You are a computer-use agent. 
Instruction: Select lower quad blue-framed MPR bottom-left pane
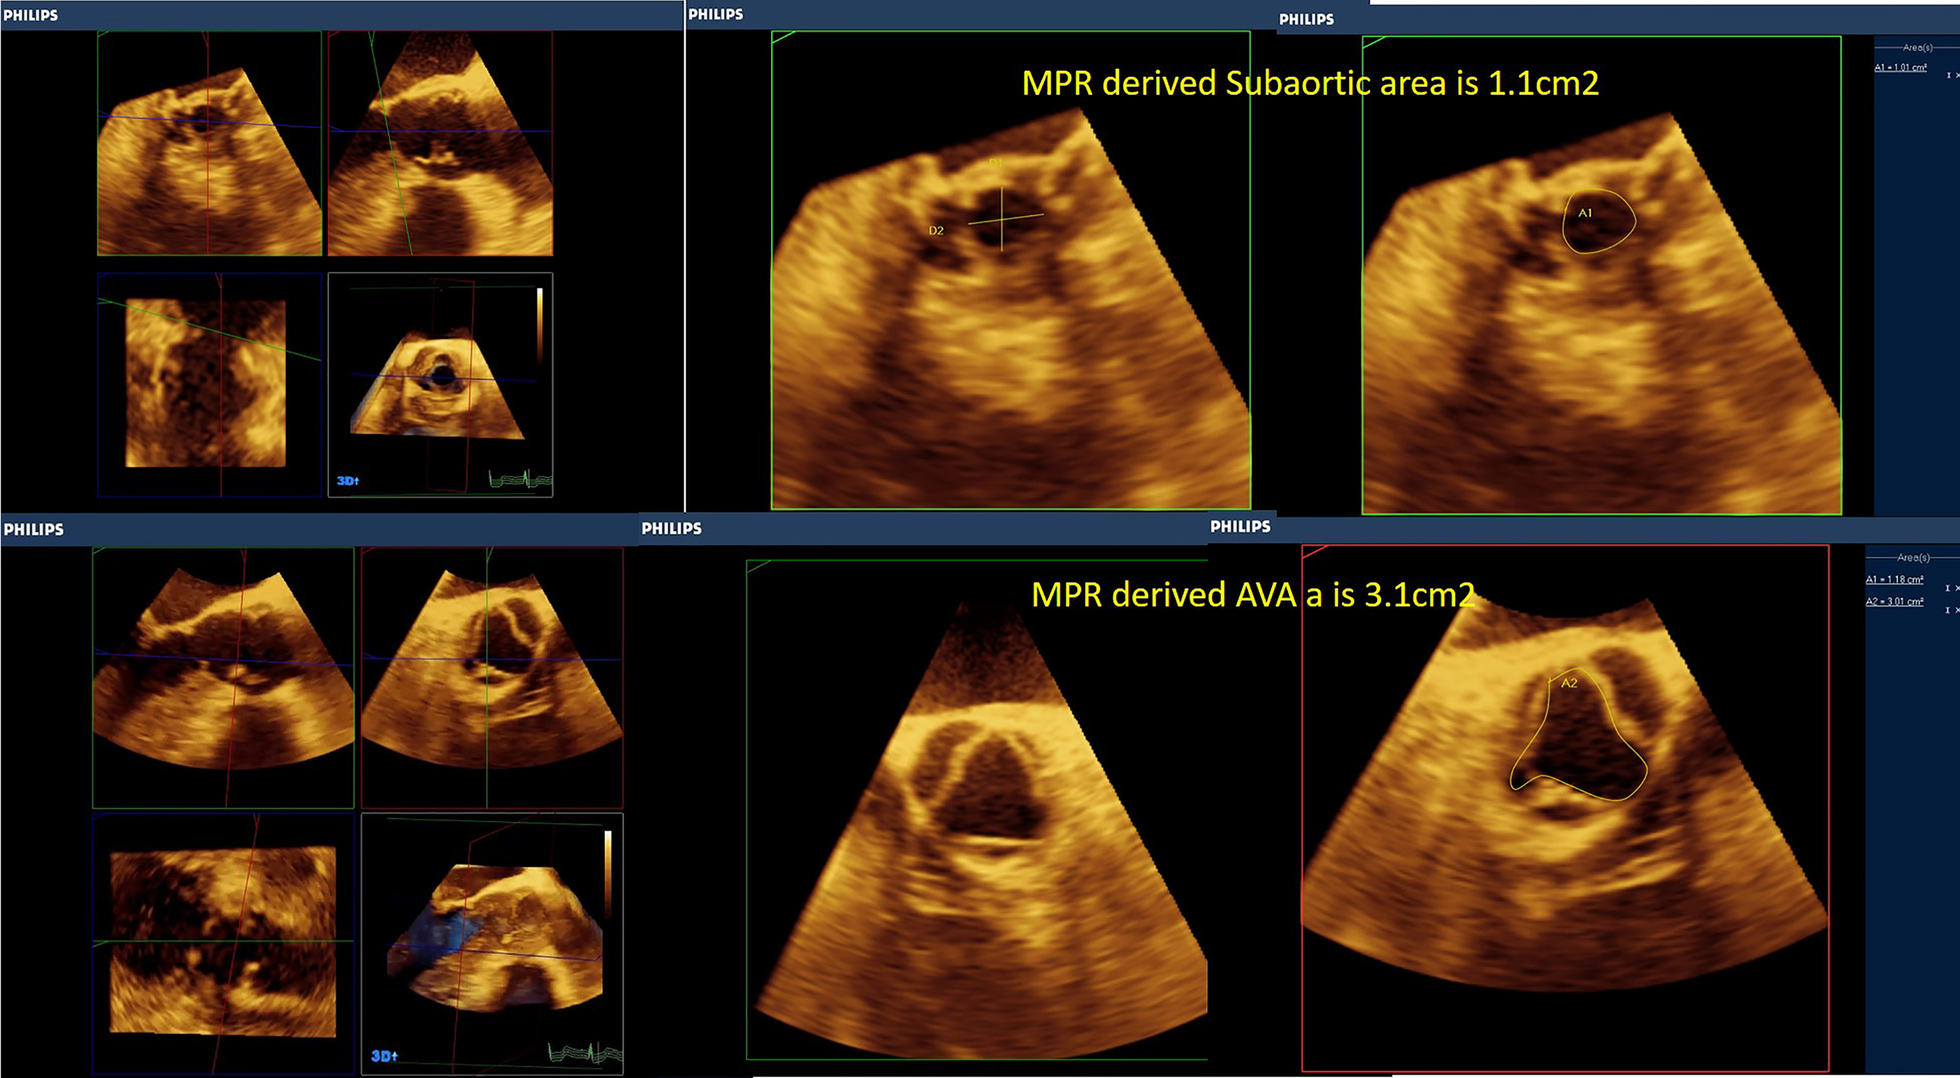click(x=223, y=944)
